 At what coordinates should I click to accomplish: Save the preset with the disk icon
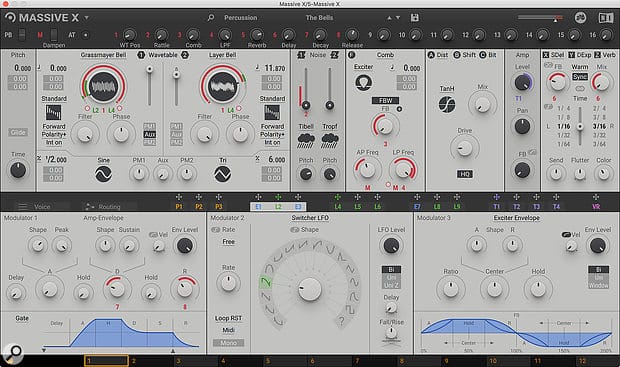pyautogui.click(x=414, y=17)
